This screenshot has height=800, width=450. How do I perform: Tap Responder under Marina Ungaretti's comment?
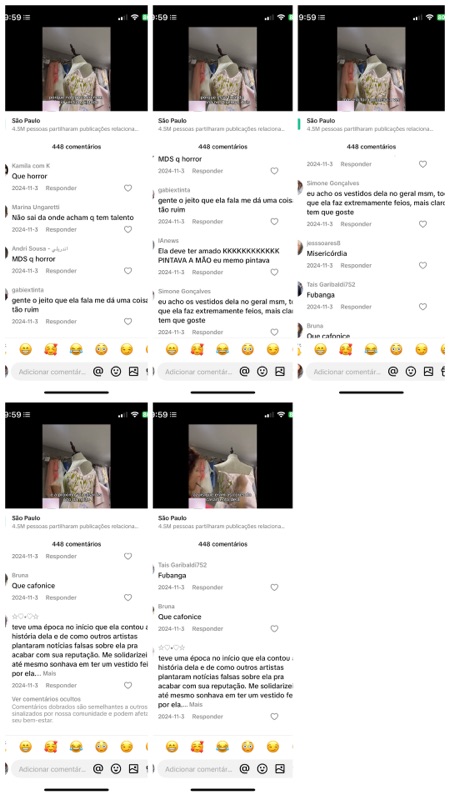[x=61, y=230]
